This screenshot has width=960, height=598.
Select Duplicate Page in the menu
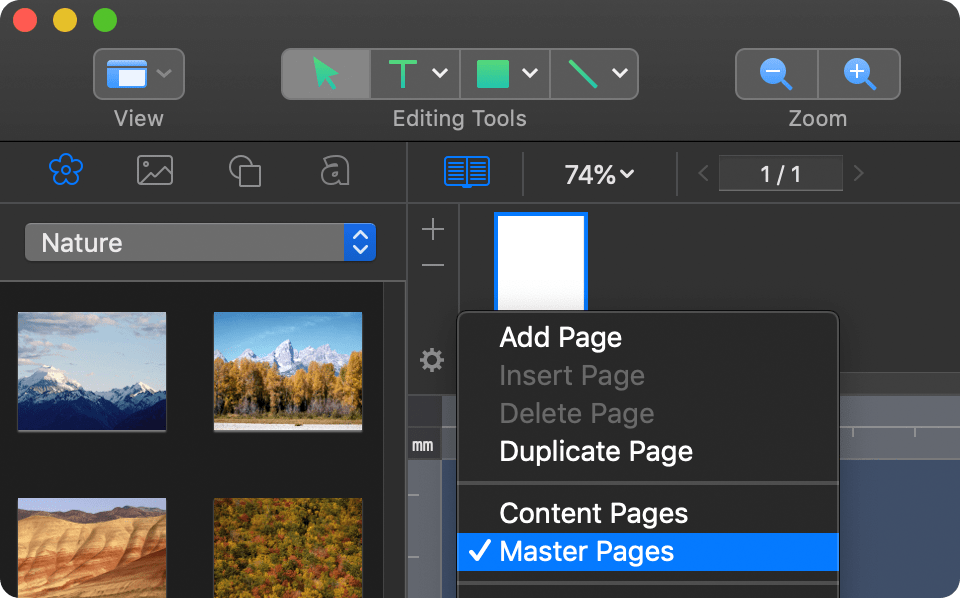(595, 451)
